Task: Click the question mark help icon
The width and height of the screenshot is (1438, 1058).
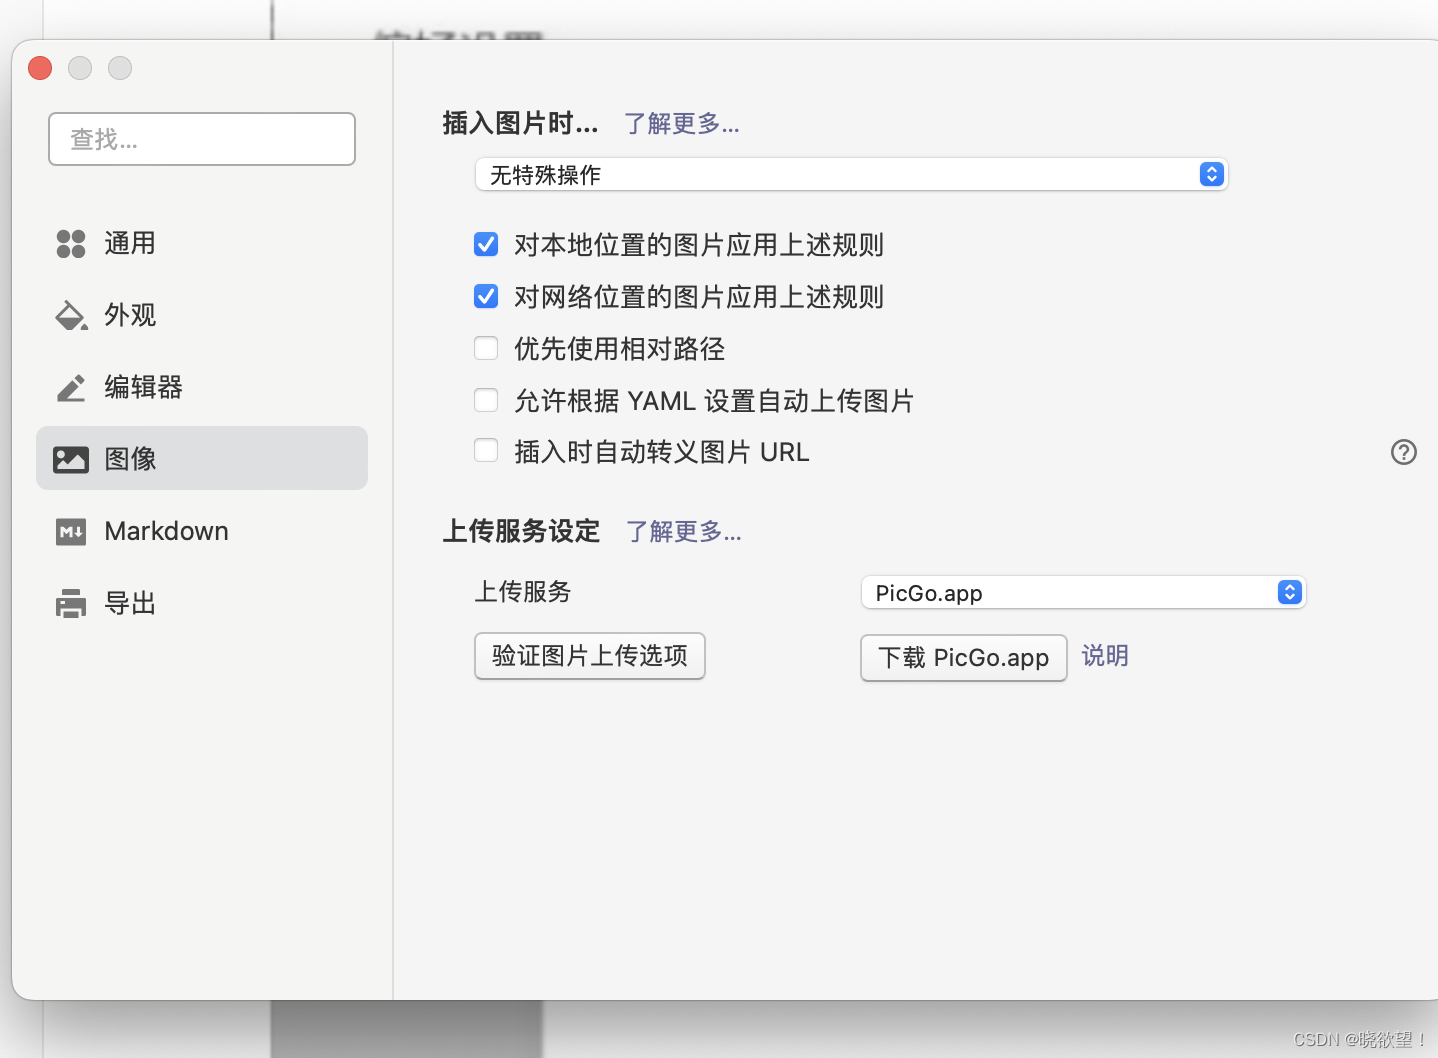Action: pos(1404,452)
